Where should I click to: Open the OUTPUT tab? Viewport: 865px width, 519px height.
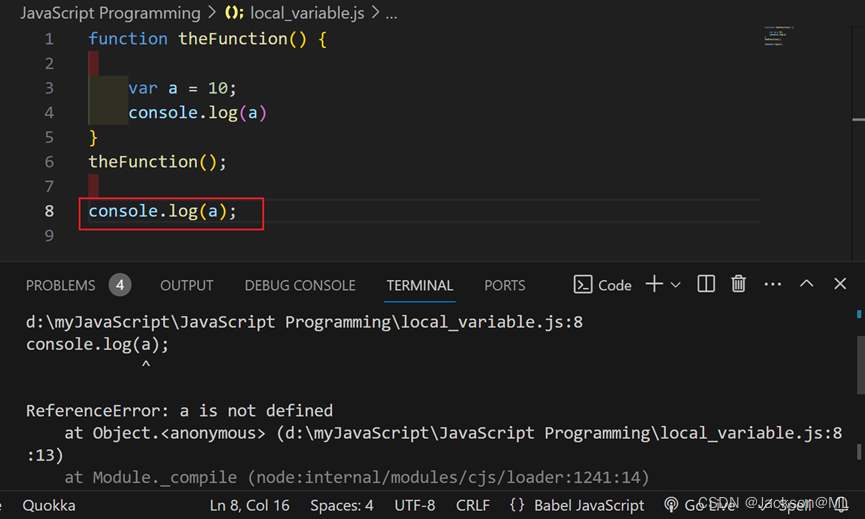pos(187,285)
